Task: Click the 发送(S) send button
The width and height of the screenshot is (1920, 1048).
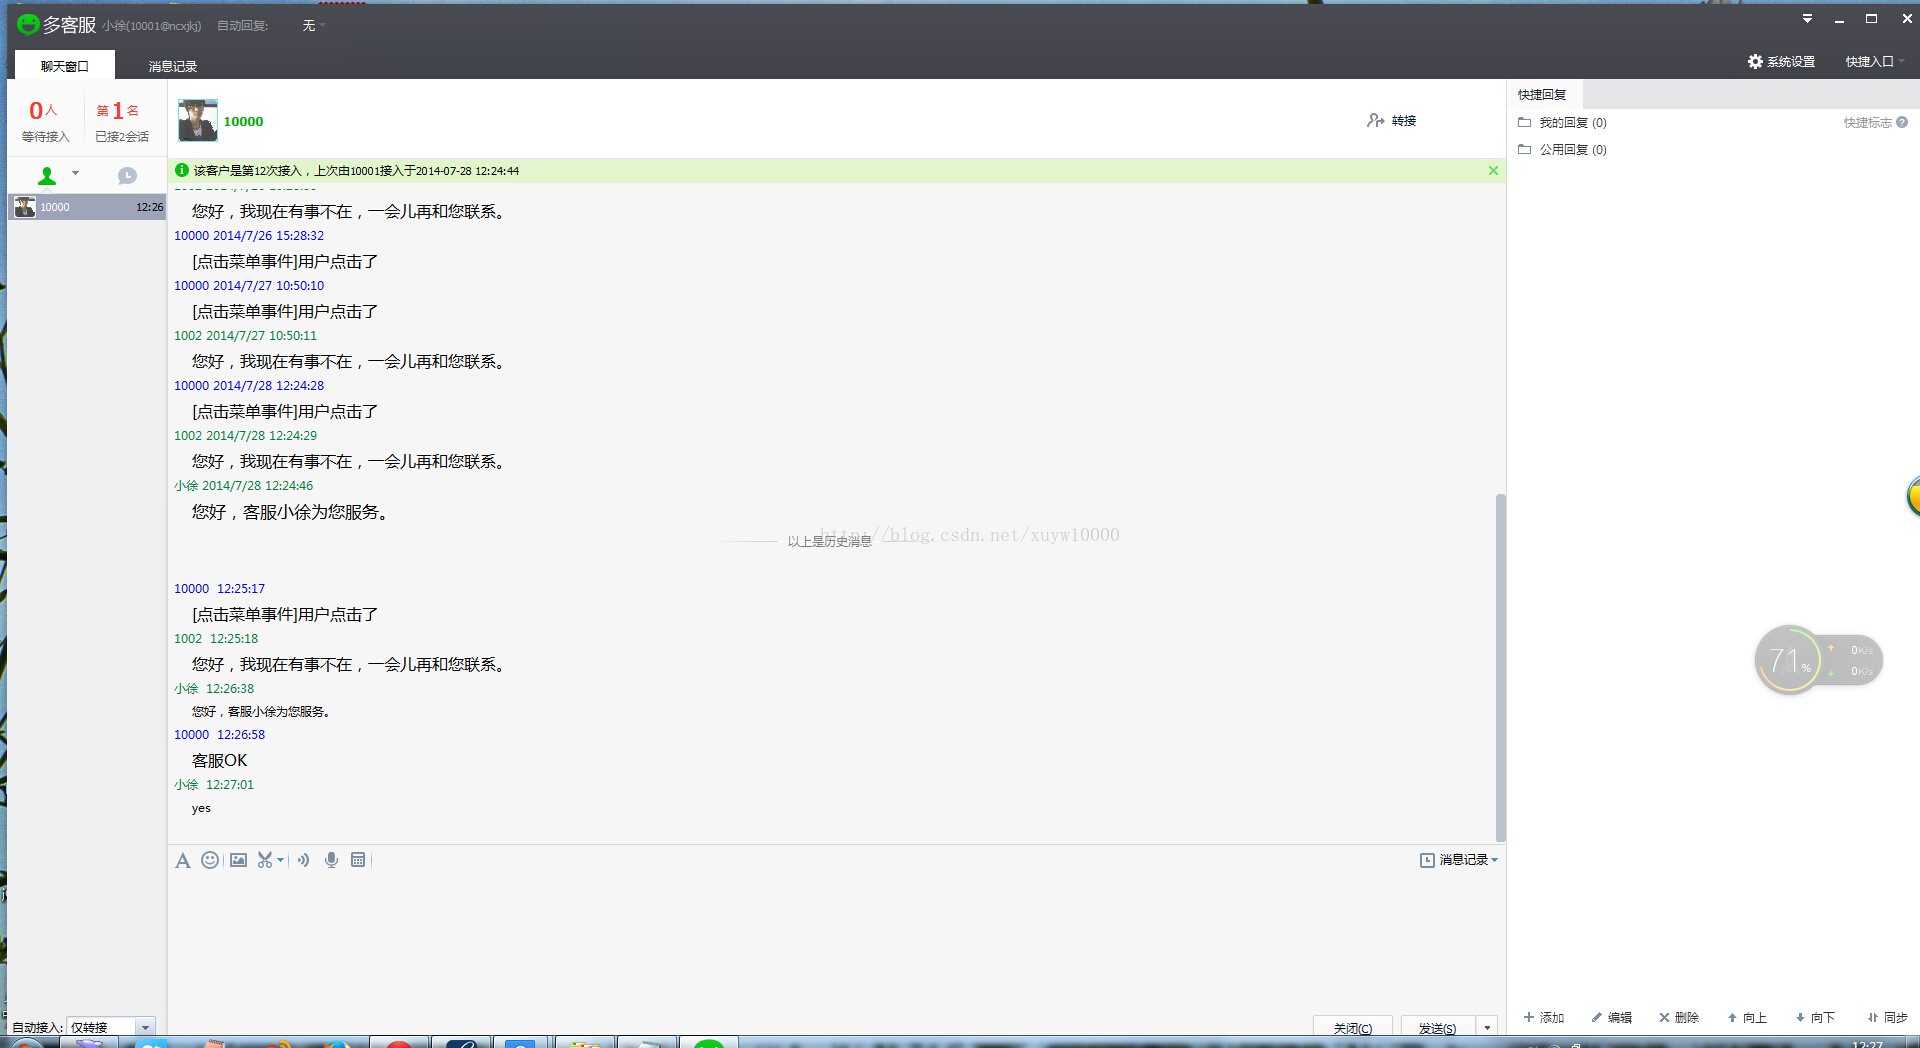Action: pos(1438,1026)
